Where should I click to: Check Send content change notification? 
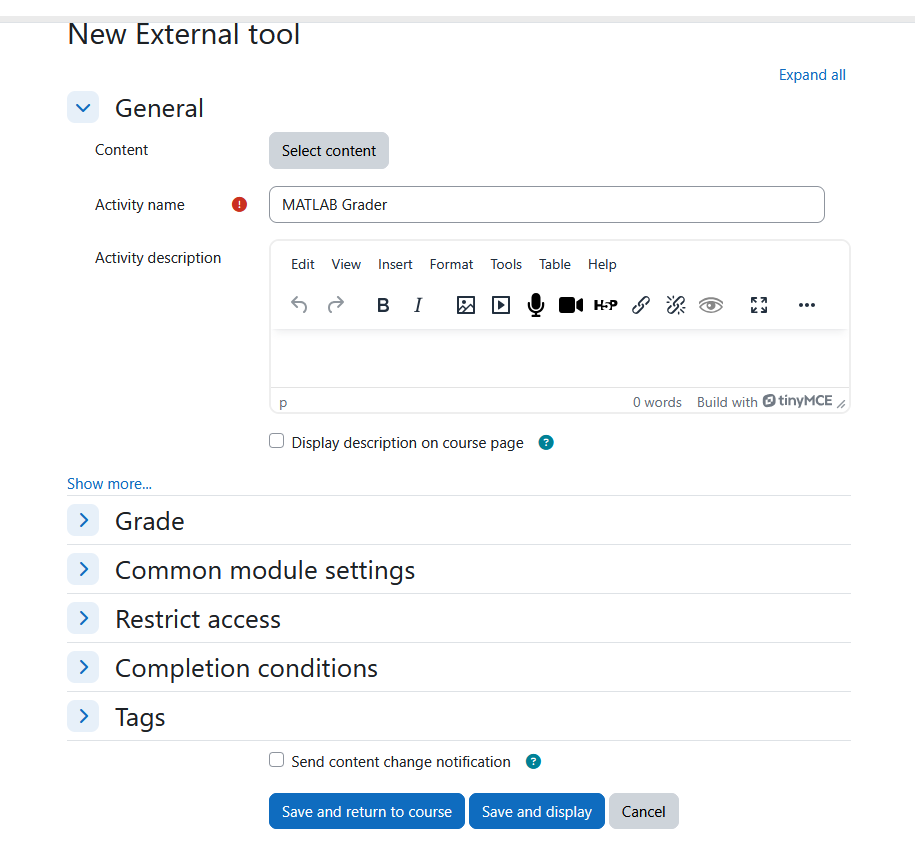(277, 759)
